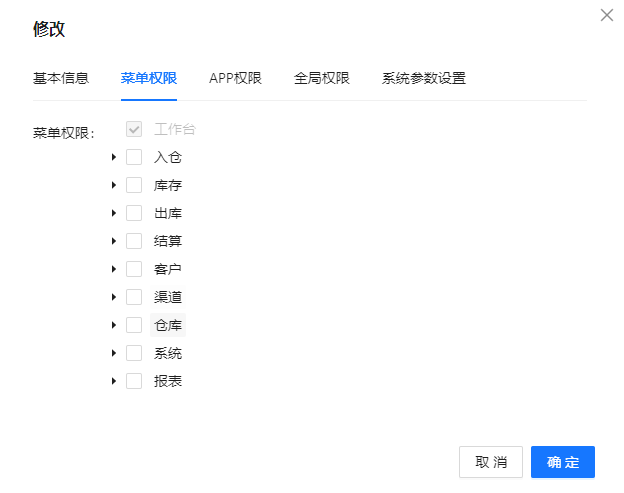Expand the 客户 tree node arrow
This screenshot has height=493, width=624.
(114, 269)
